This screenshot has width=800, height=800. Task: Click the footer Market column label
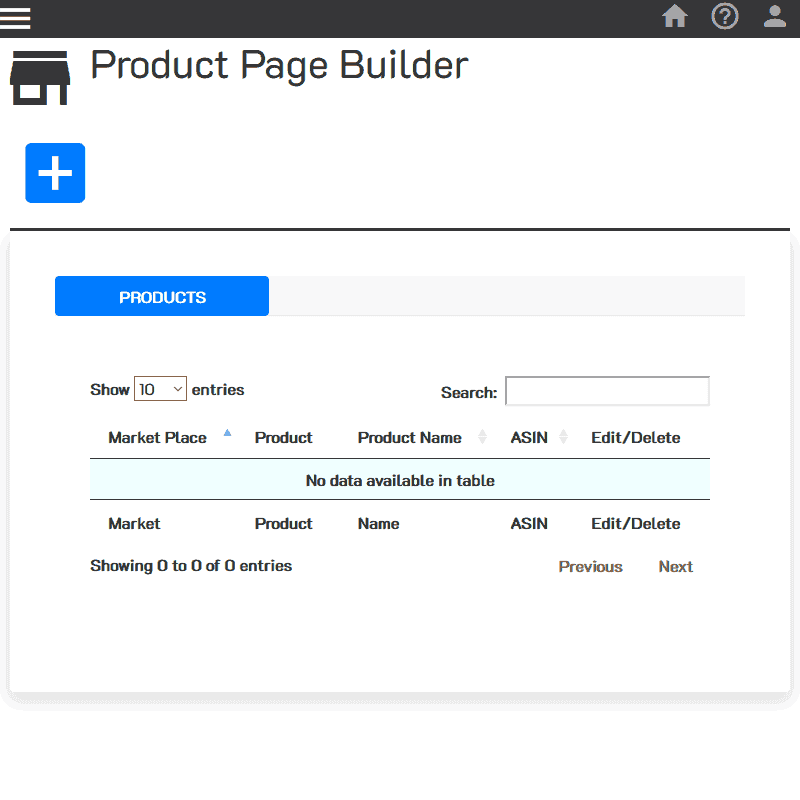click(x=134, y=523)
